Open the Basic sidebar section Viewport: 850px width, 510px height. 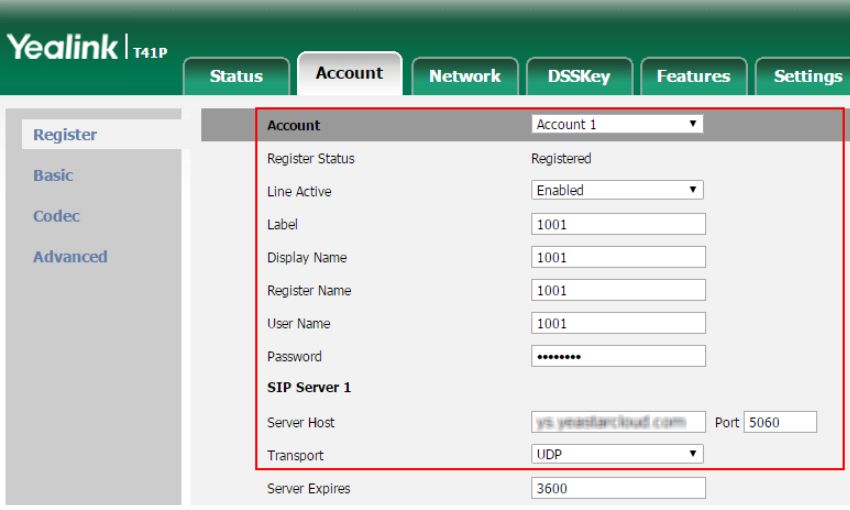coord(53,175)
